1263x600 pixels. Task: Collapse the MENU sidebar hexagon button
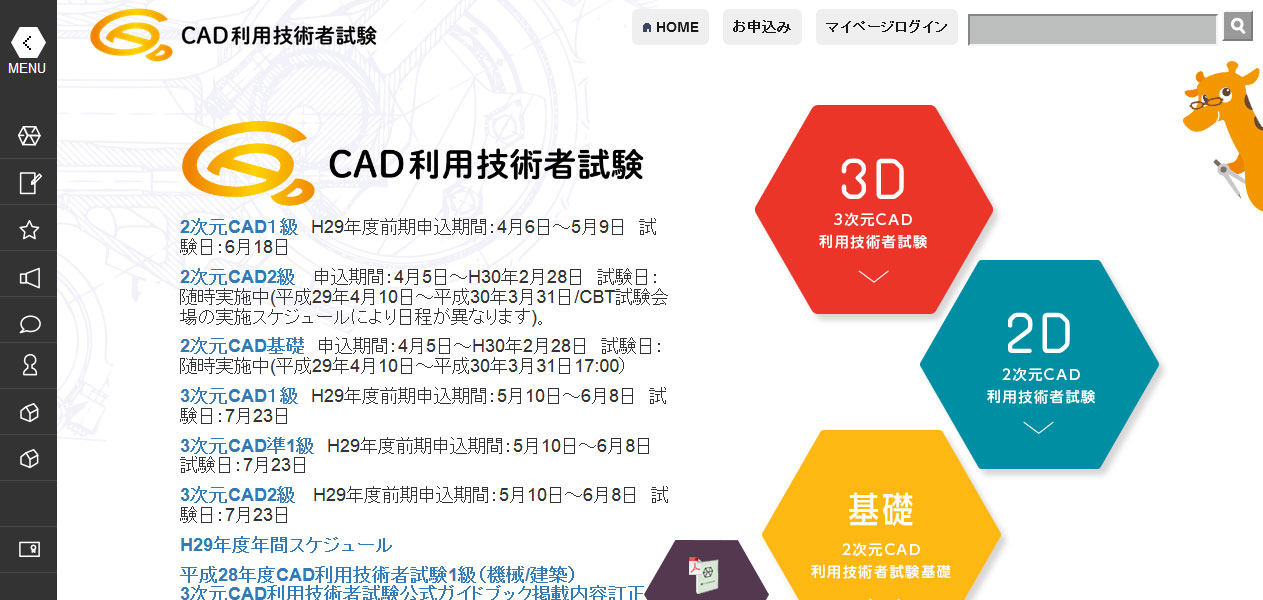tap(28, 42)
